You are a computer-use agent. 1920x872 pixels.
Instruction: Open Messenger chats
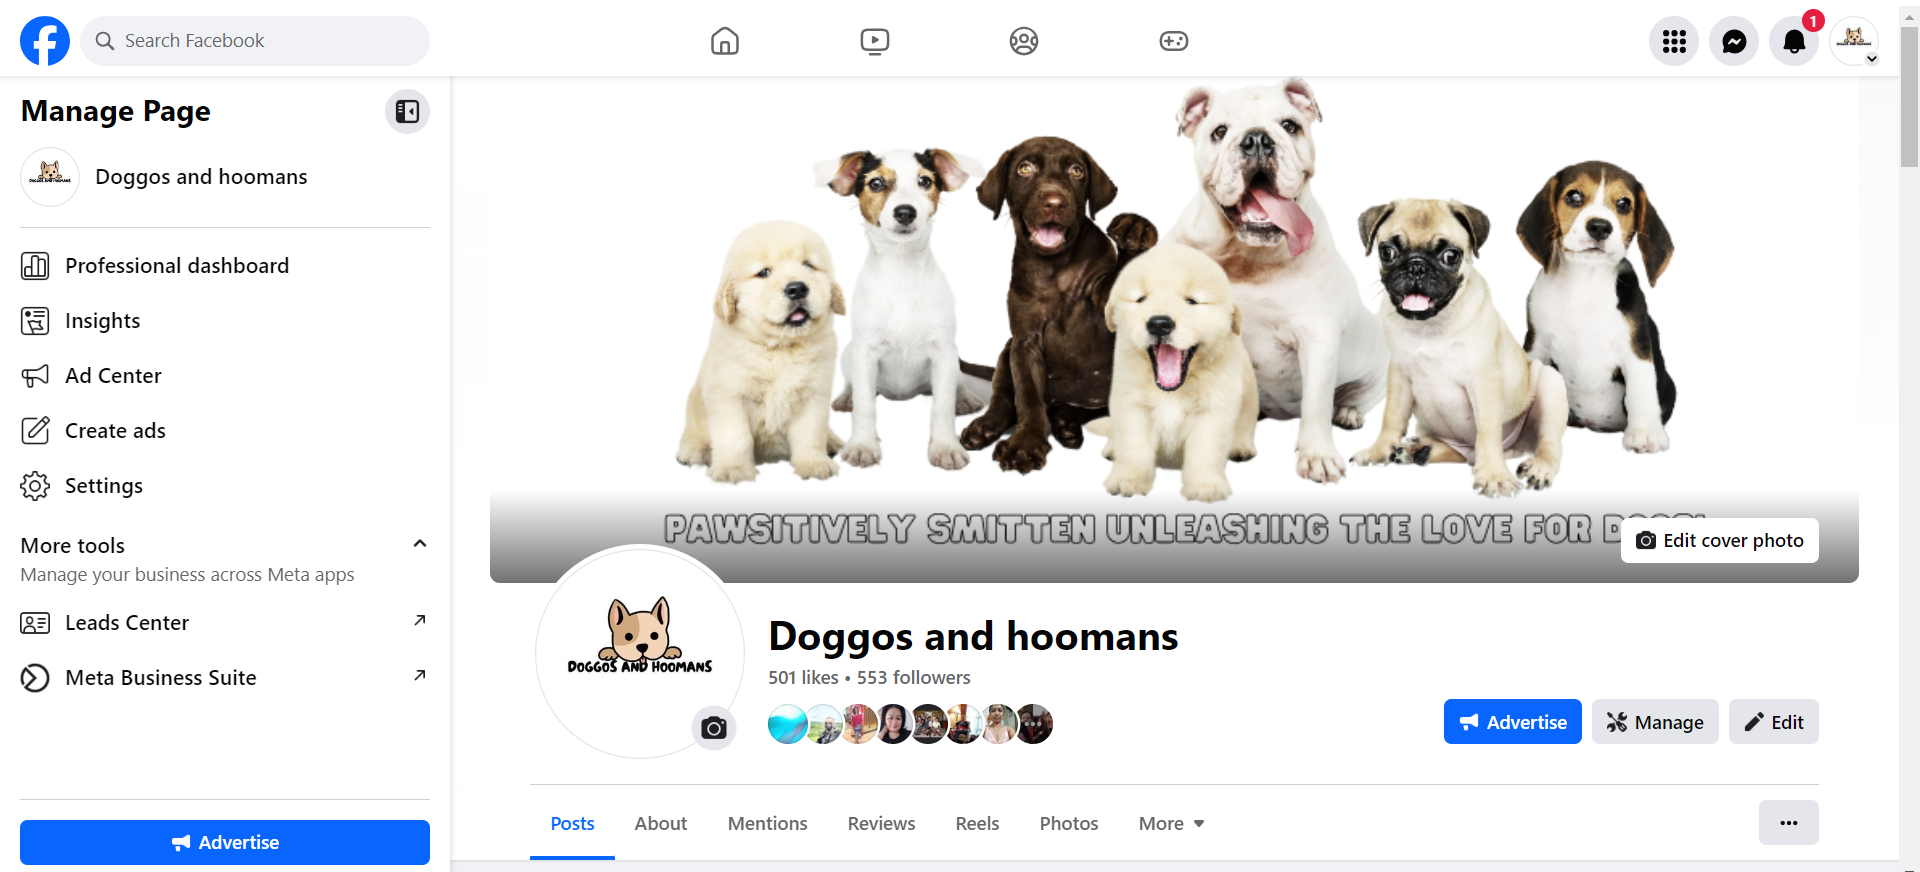click(x=1734, y=41)
